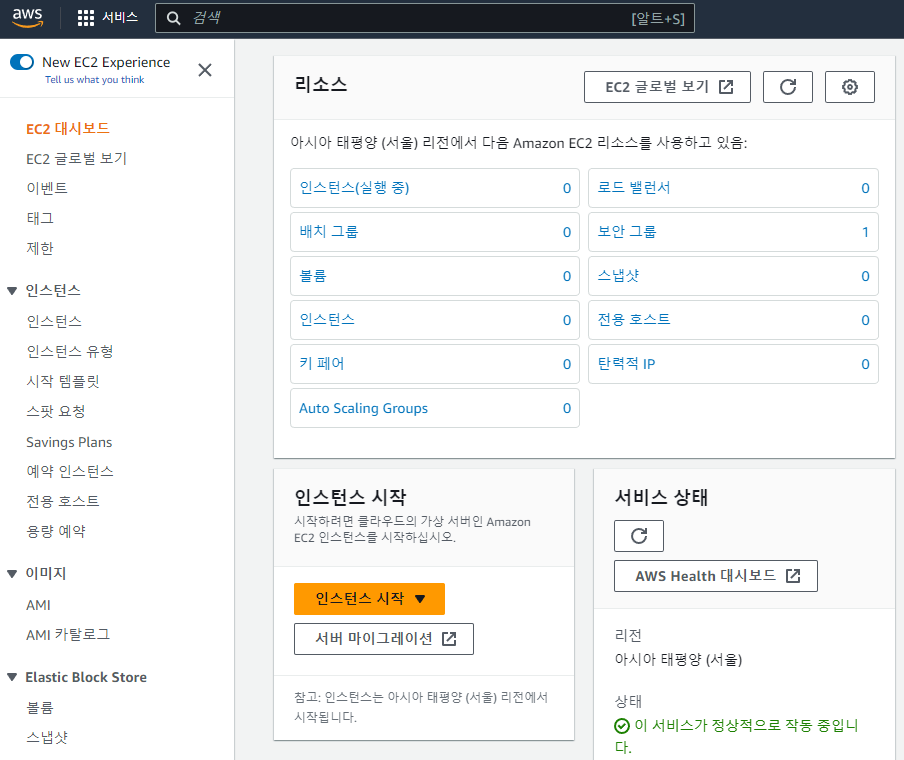
Task: Open 제한 in the sidebar
Action: tap(40, 249)
